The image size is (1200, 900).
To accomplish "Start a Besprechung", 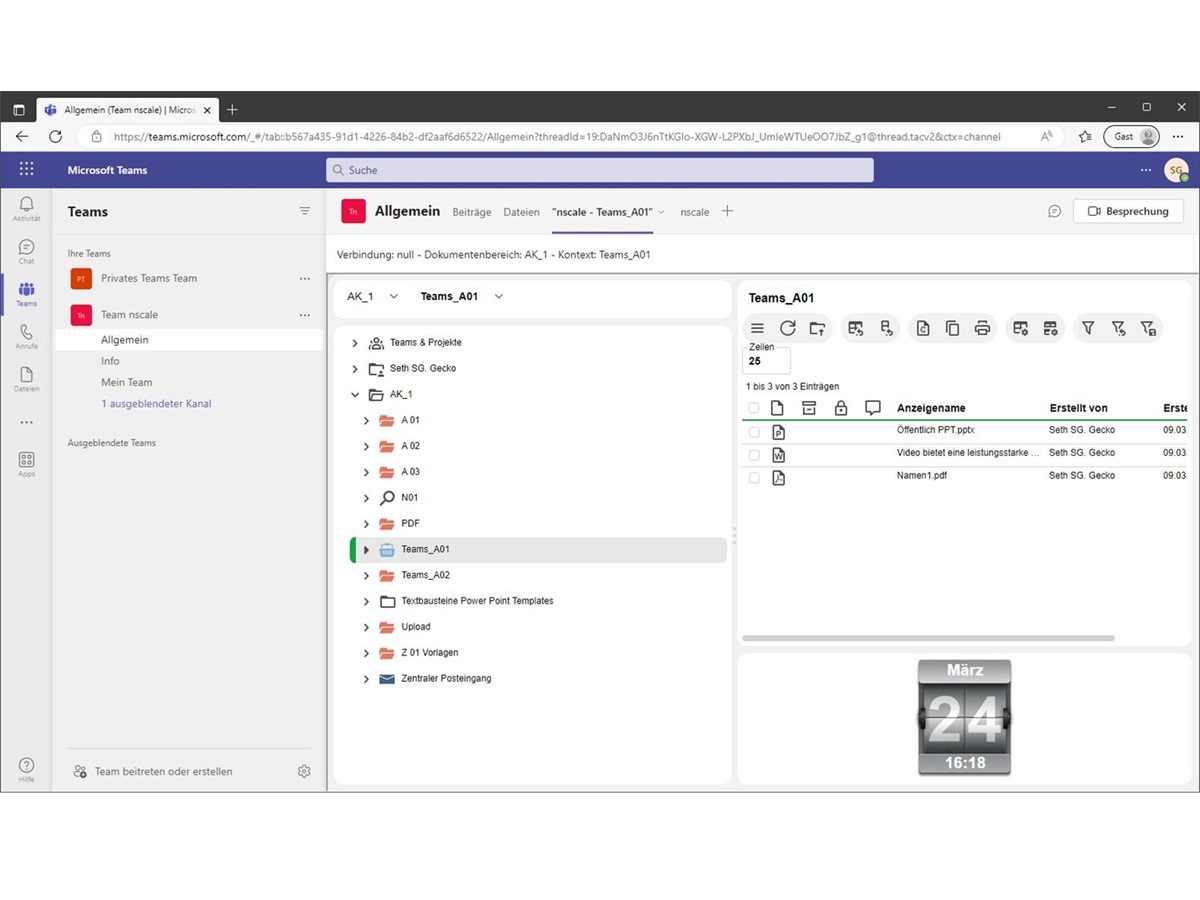I will coord(1128,211).
